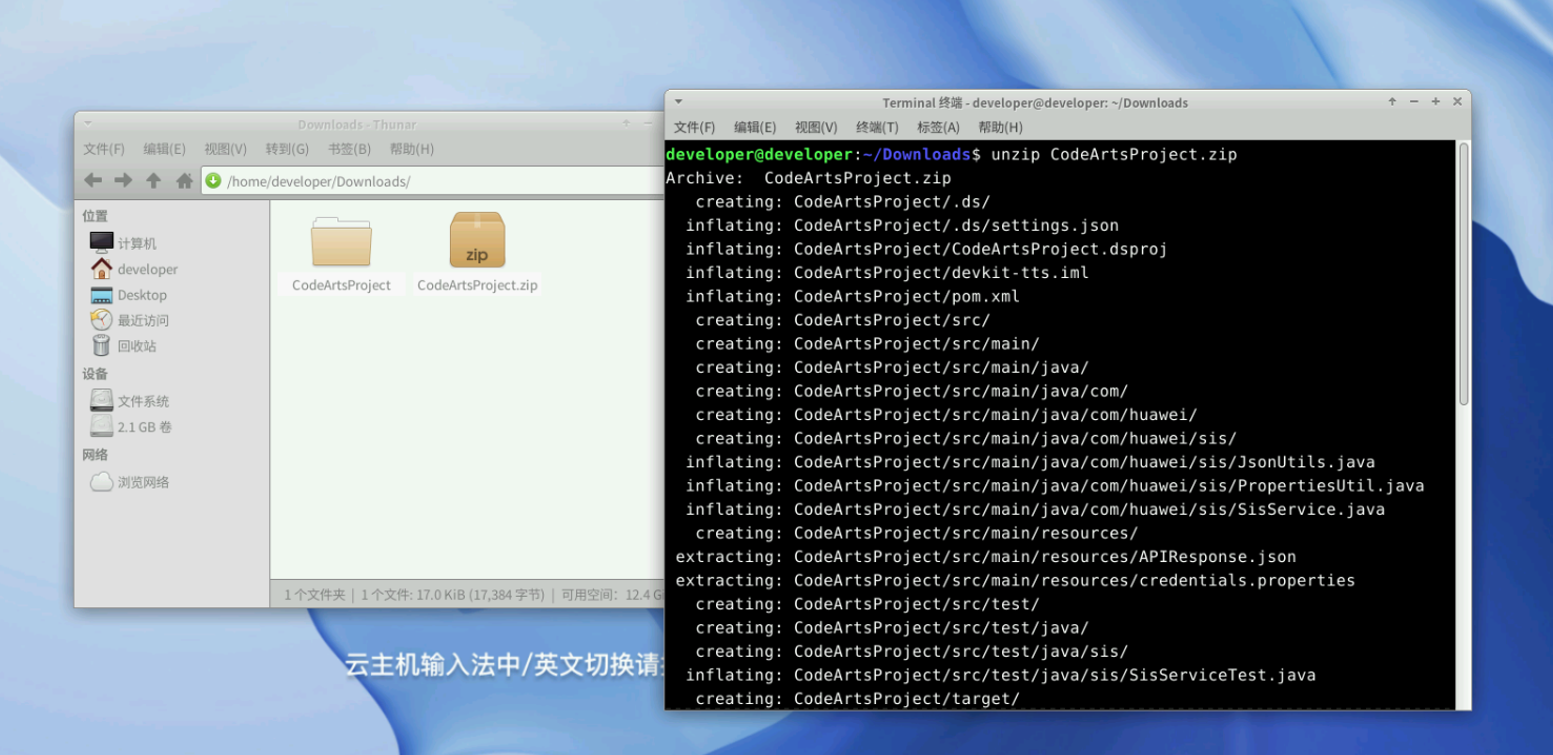1553x755 pixels.
Task: Open Thunar 书签(B) menu
Action: 349,149
